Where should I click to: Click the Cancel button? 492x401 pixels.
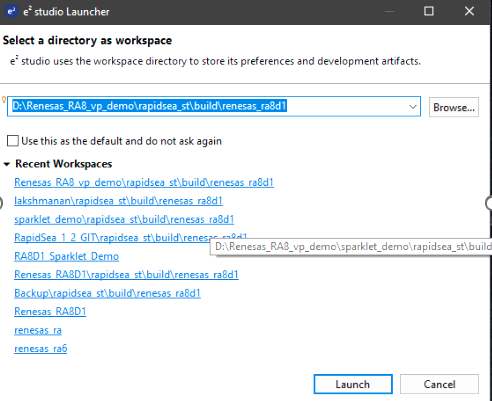coord(439,384)
